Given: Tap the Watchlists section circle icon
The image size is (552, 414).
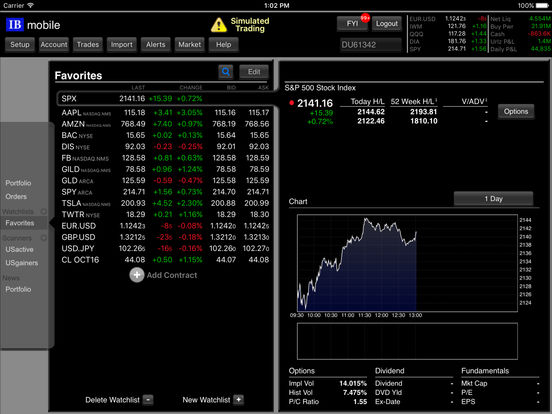Looking at the screenshot, I should pos(44,211).
